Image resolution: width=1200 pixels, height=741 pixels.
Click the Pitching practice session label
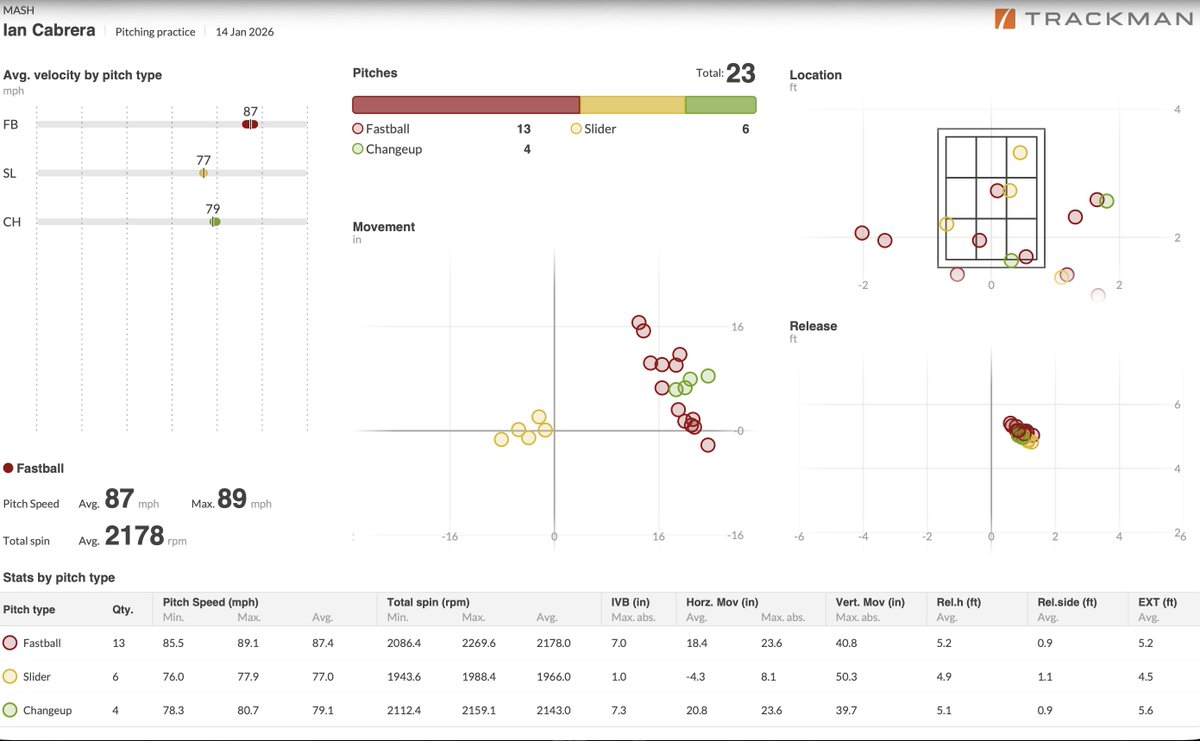click(156, 32)
